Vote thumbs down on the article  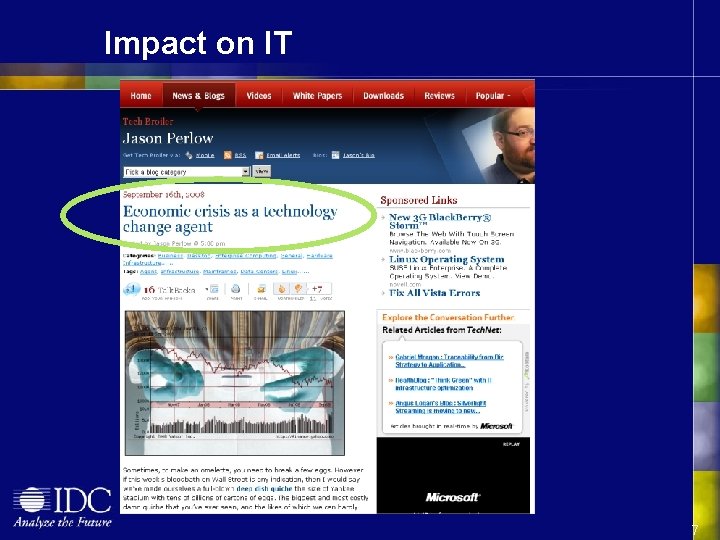click(x=298, y=289)
